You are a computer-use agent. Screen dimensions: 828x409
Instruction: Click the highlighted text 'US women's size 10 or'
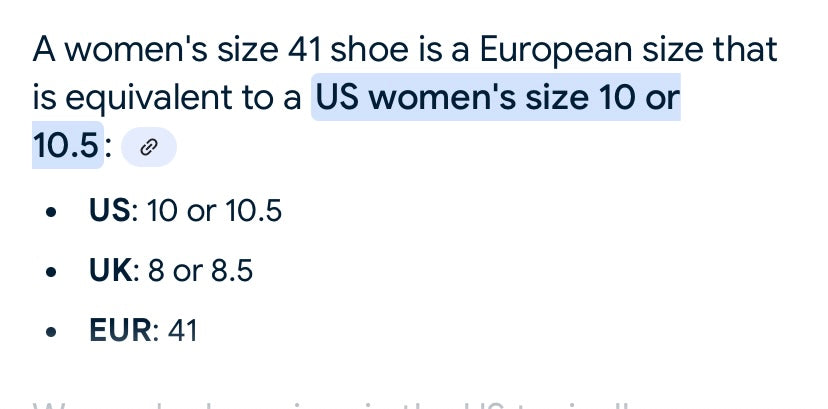point(497,97)
